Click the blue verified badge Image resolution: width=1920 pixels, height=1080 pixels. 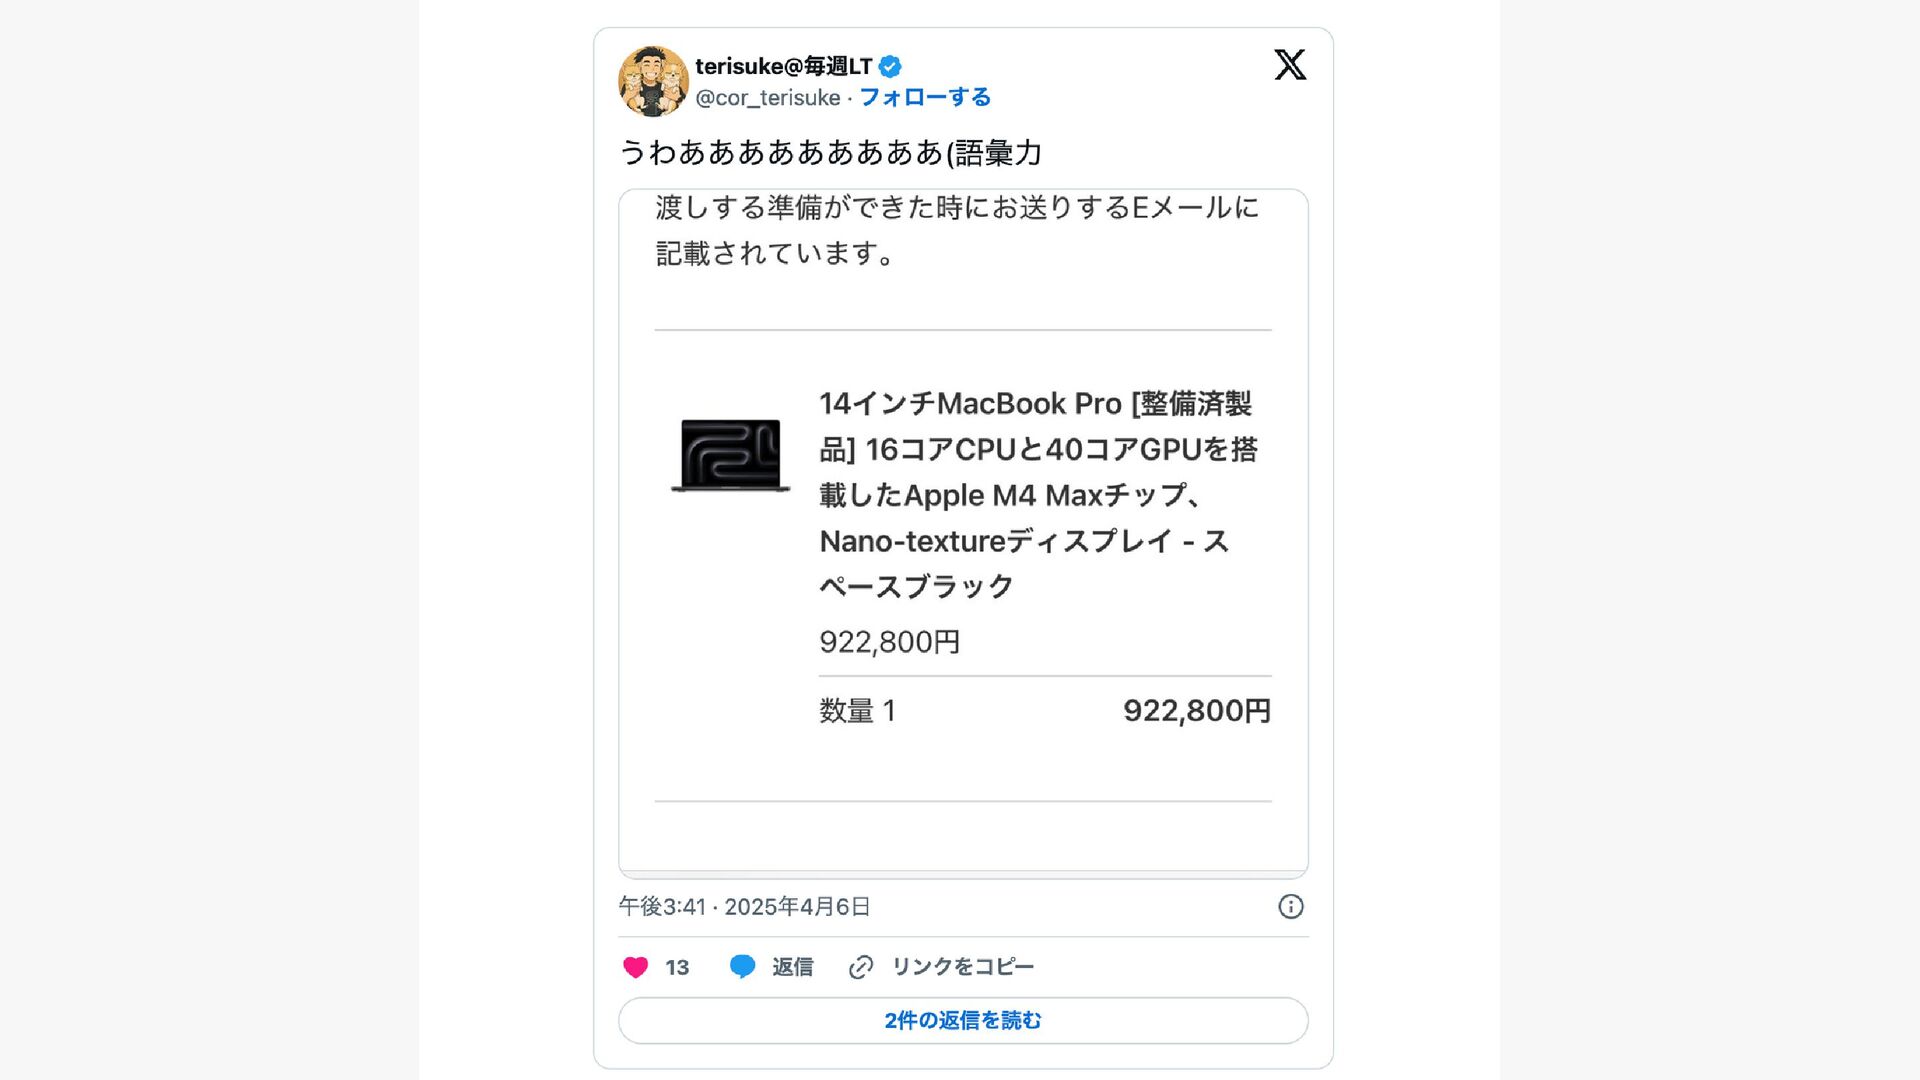[x=890, y=67]
